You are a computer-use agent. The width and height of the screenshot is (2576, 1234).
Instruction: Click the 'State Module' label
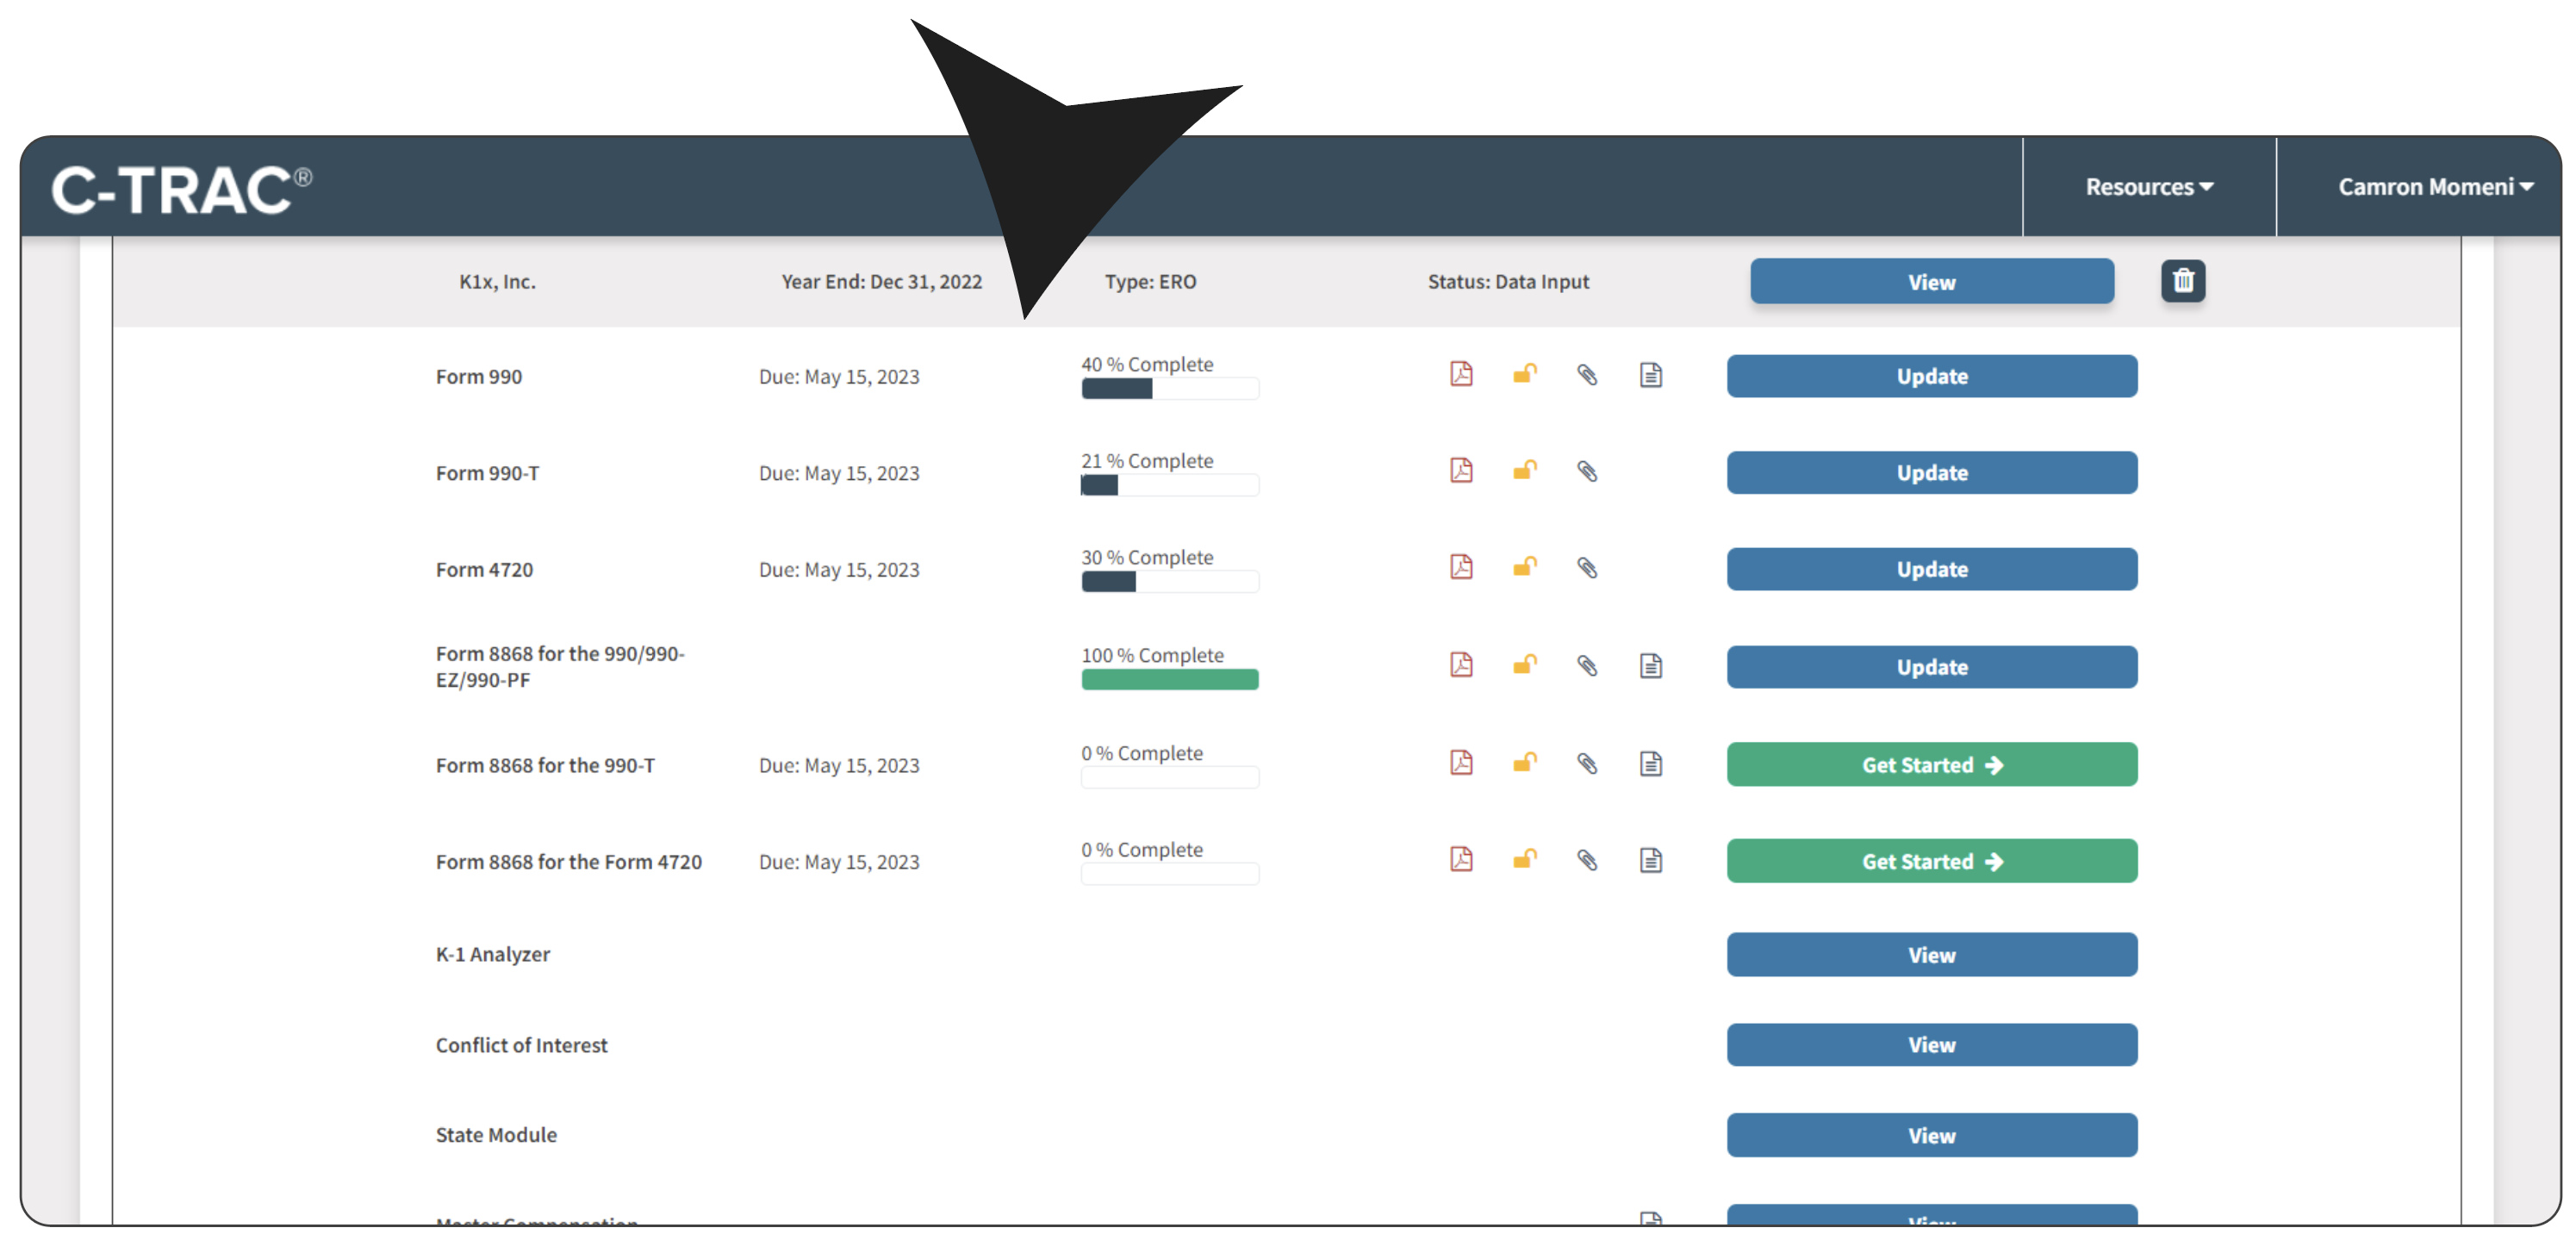tap(497, 1135)
